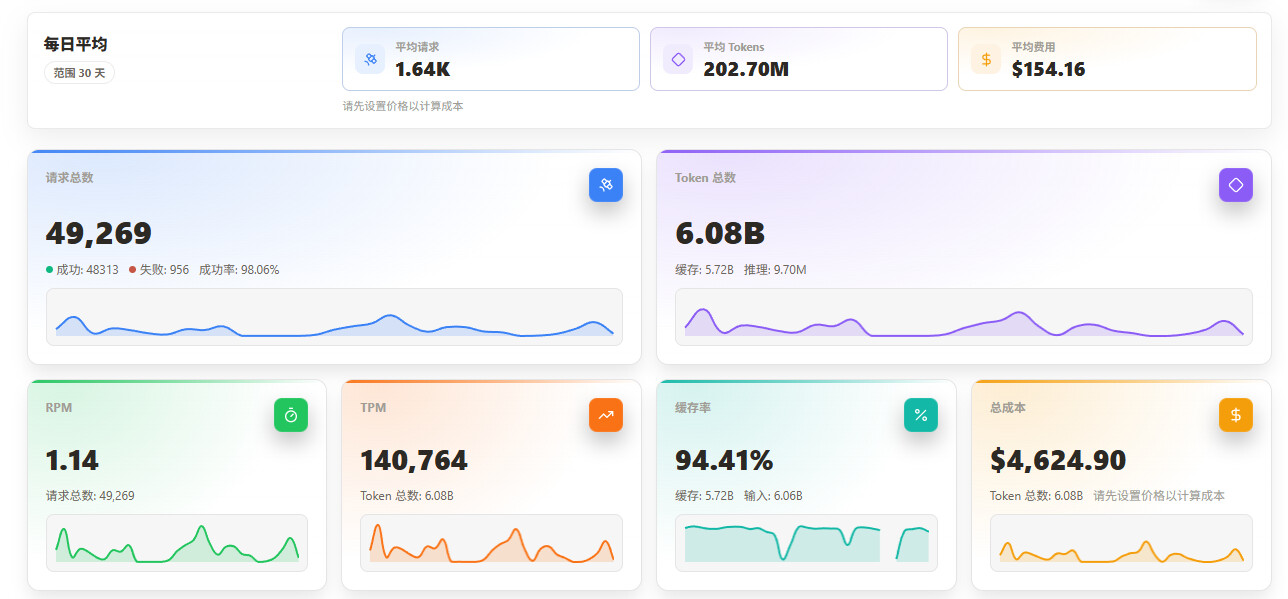Open the 平均 Tokens 202.70M tile
This screenshot has width=1288, height=599.
point(799,59)
